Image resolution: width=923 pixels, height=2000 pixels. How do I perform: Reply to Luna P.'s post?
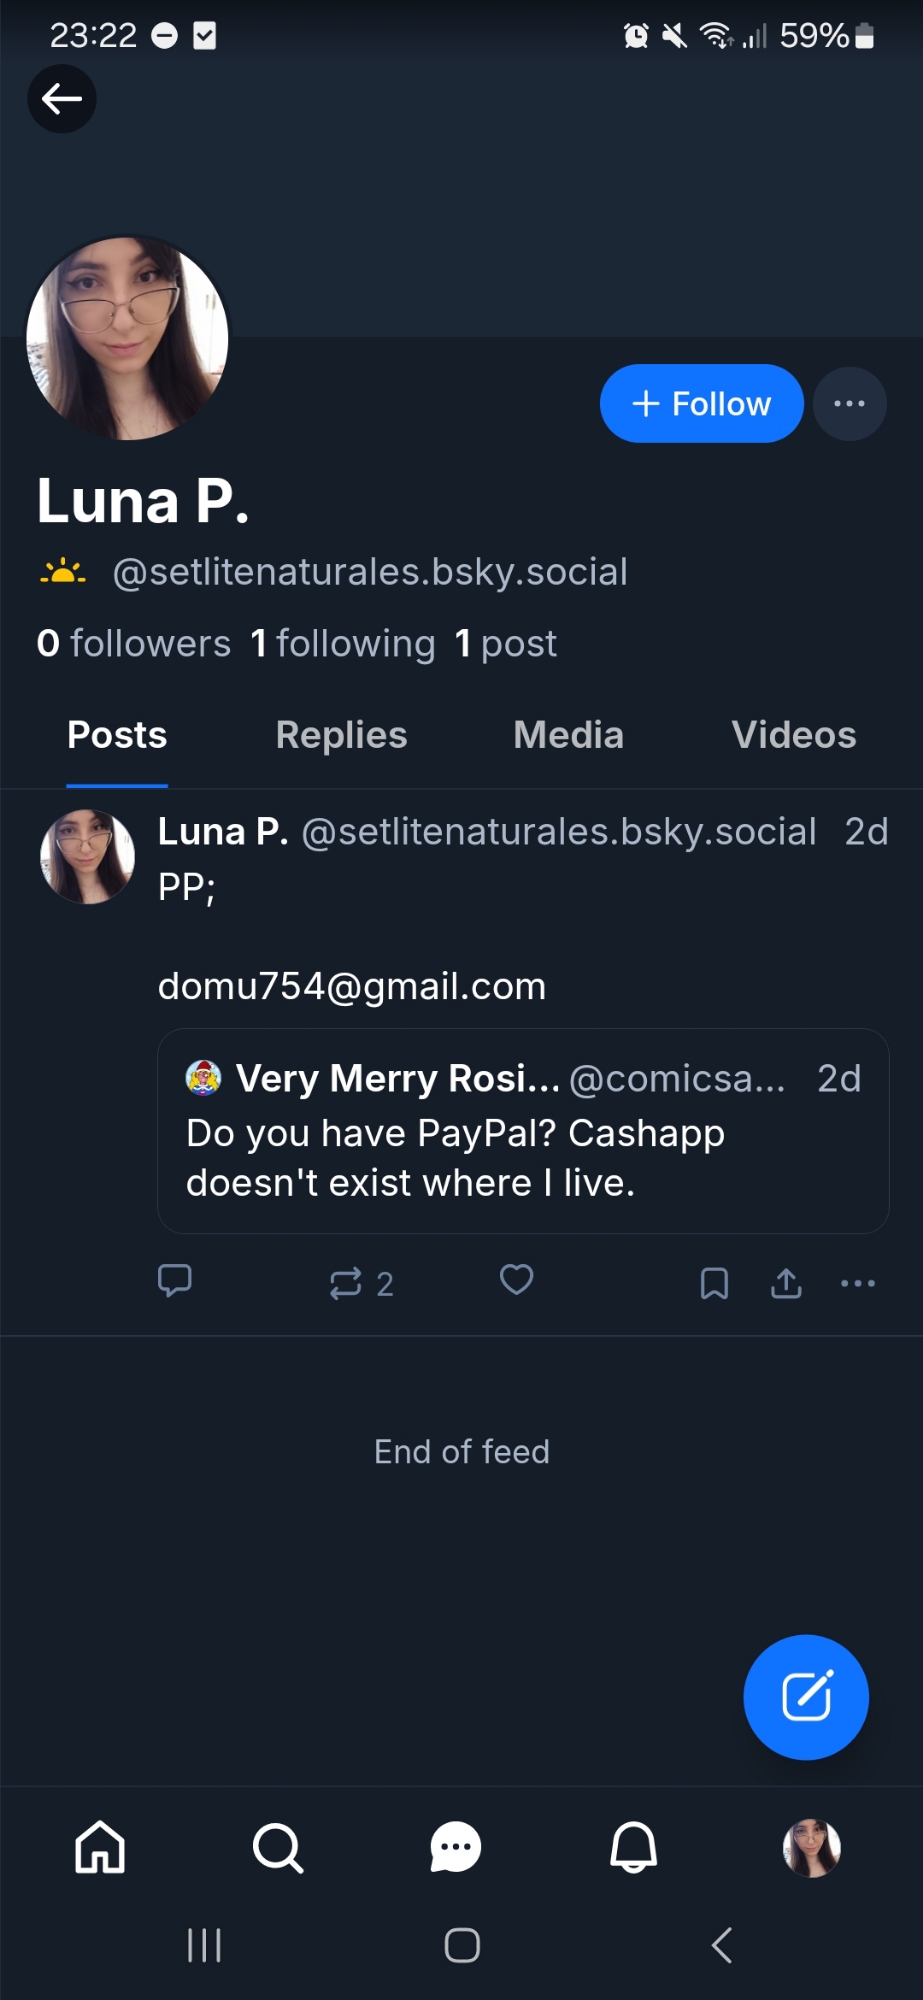175,1281
